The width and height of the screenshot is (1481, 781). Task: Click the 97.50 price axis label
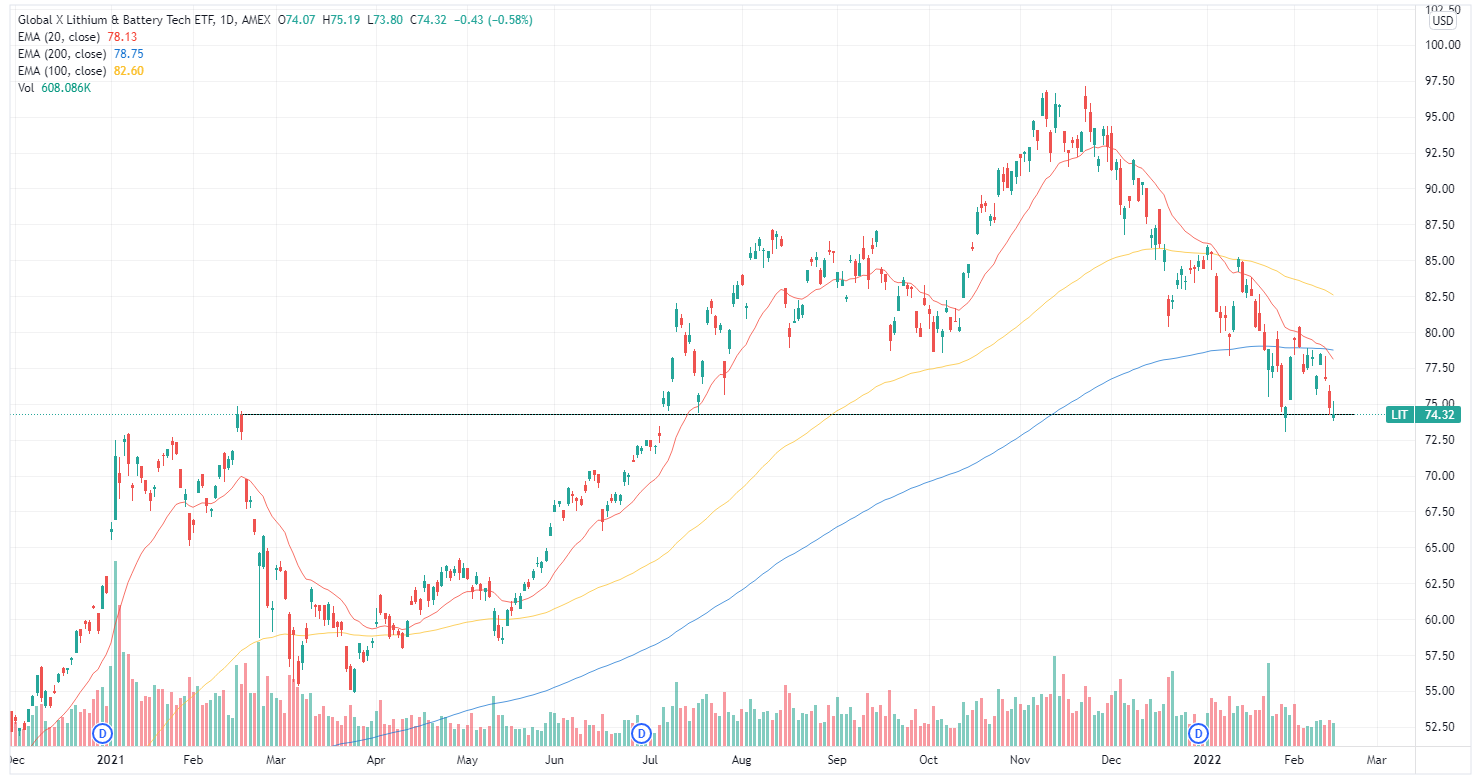1441,81
